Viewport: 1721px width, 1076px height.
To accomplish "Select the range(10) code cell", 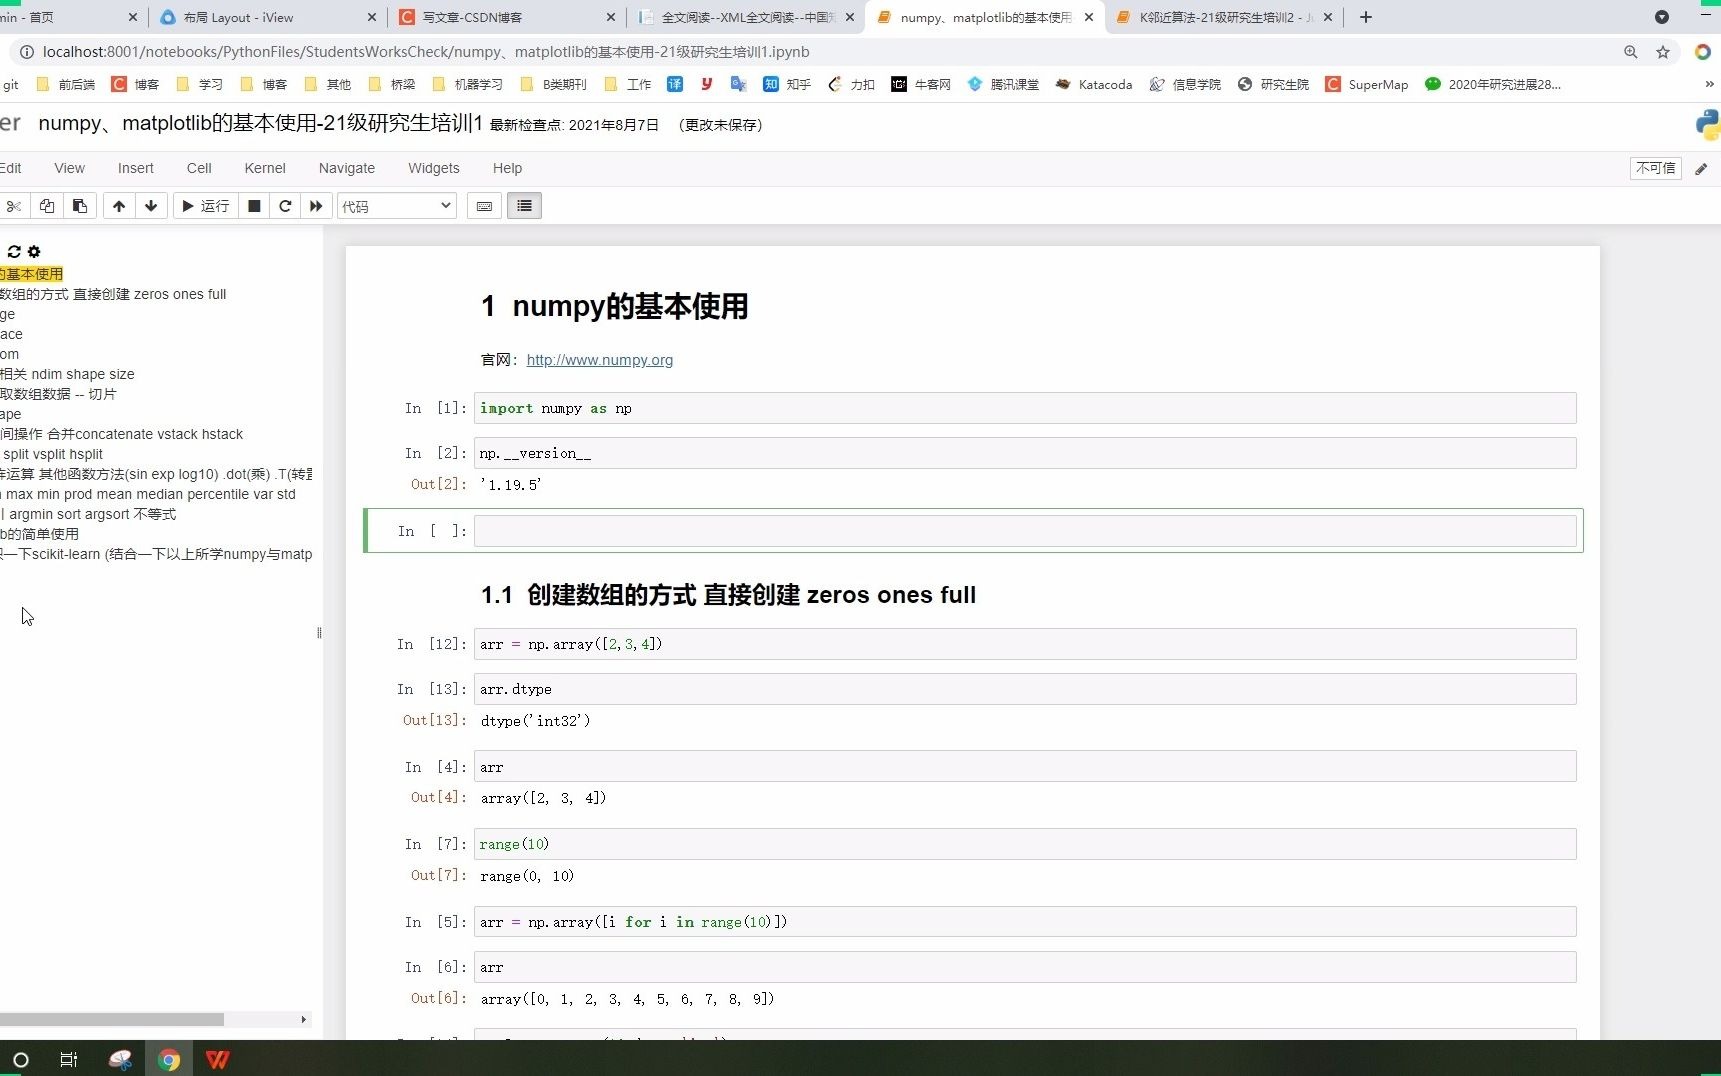I will [x=1025, y=844].
